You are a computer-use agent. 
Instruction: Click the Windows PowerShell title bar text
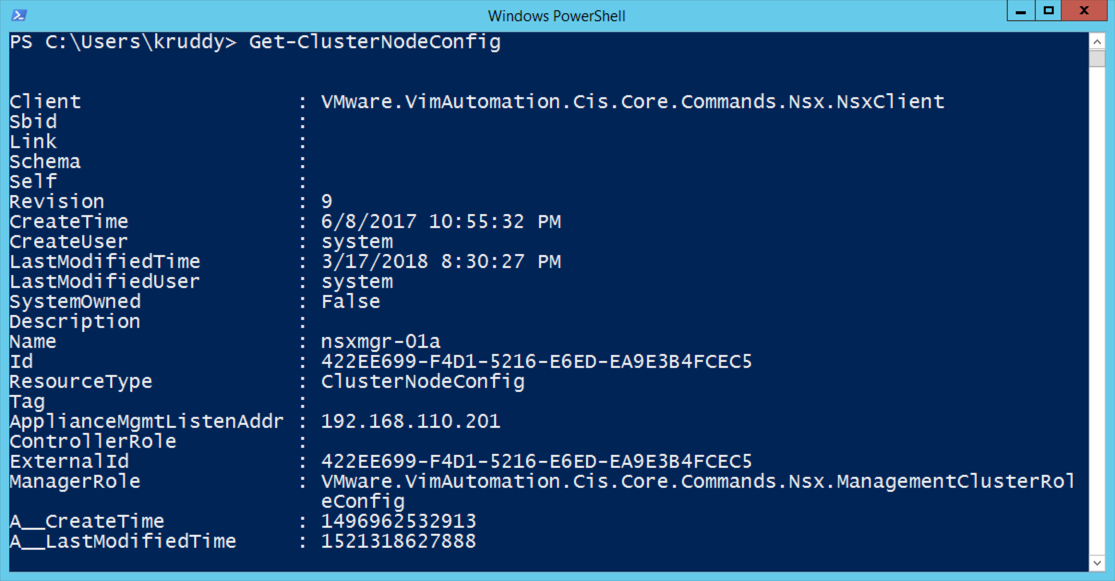(x=556, y=15)
